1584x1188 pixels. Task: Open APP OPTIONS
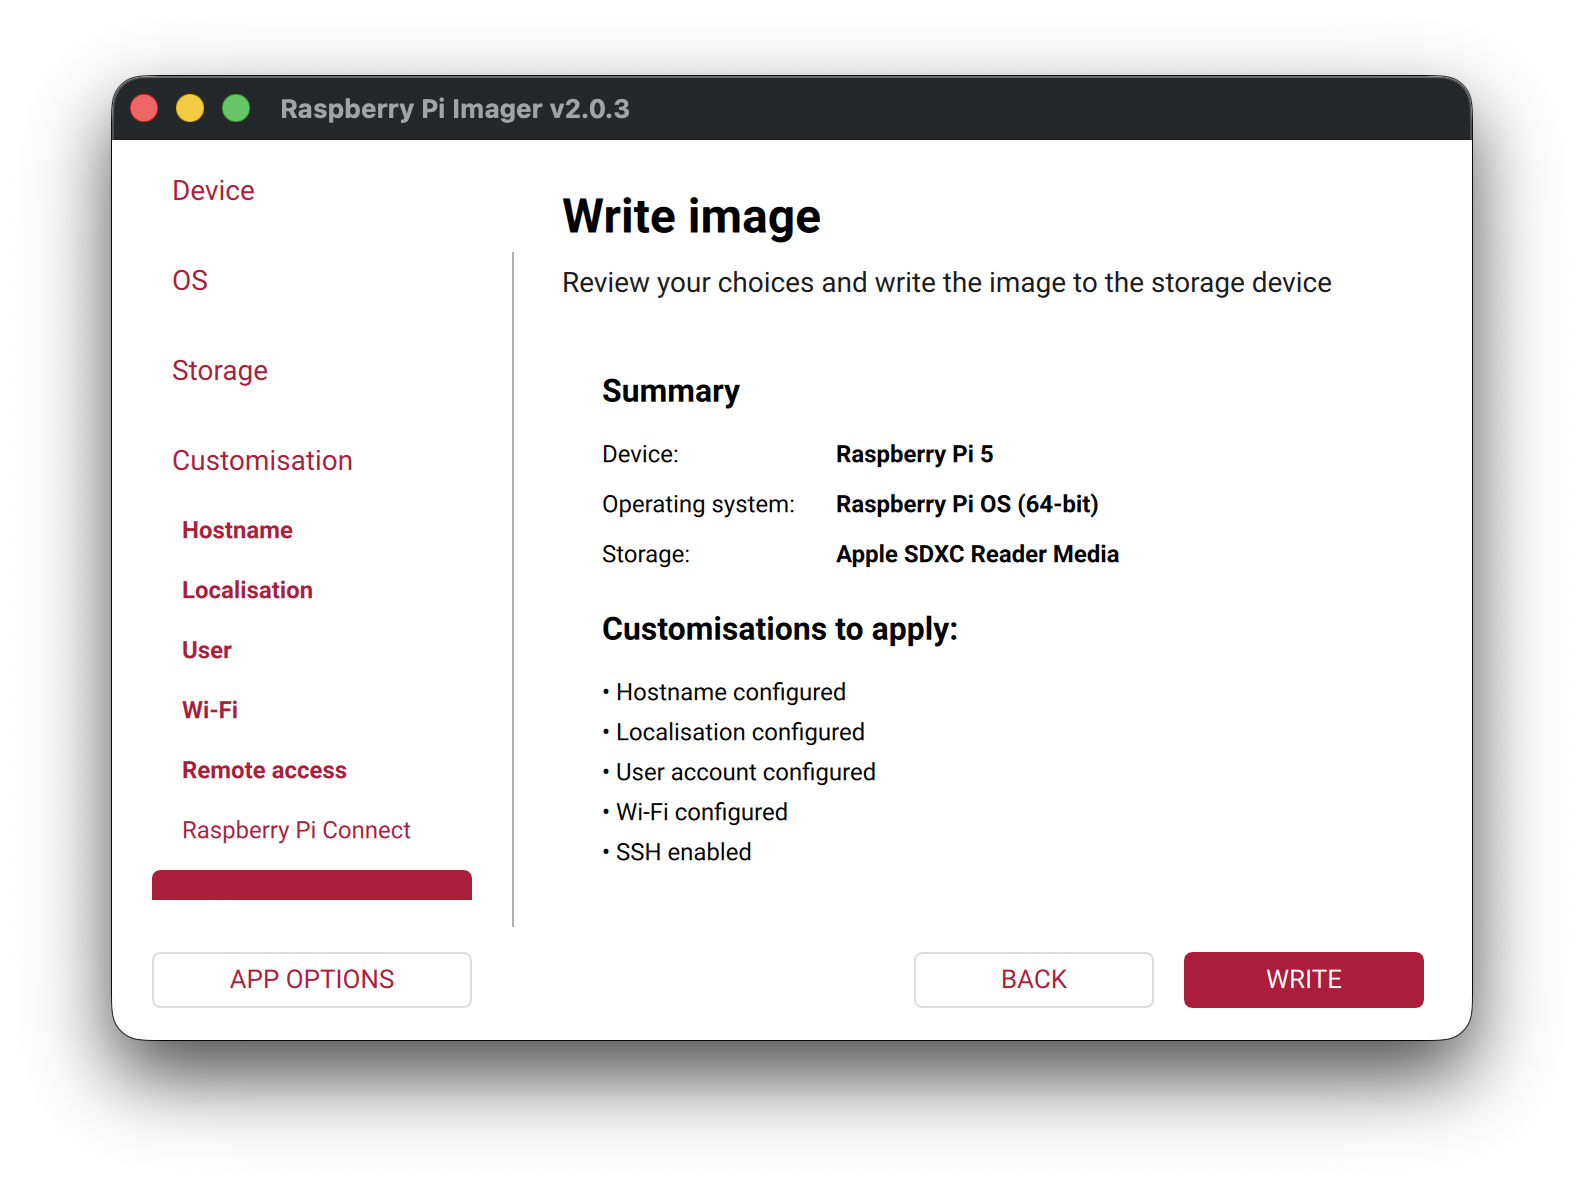pyautogui.click(x=312, y=980)
